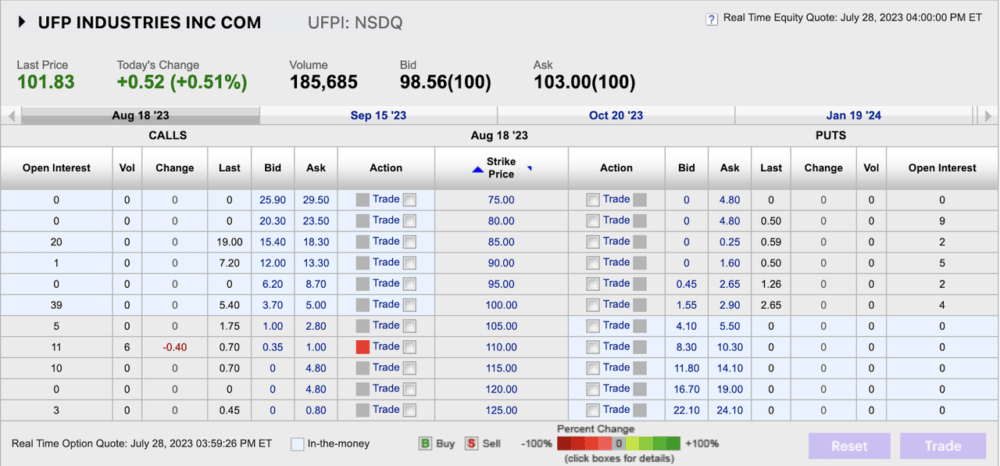
Task: Check the put checkbox for strike 95.00
Action: pyautogui.click(x=593, y=284)
